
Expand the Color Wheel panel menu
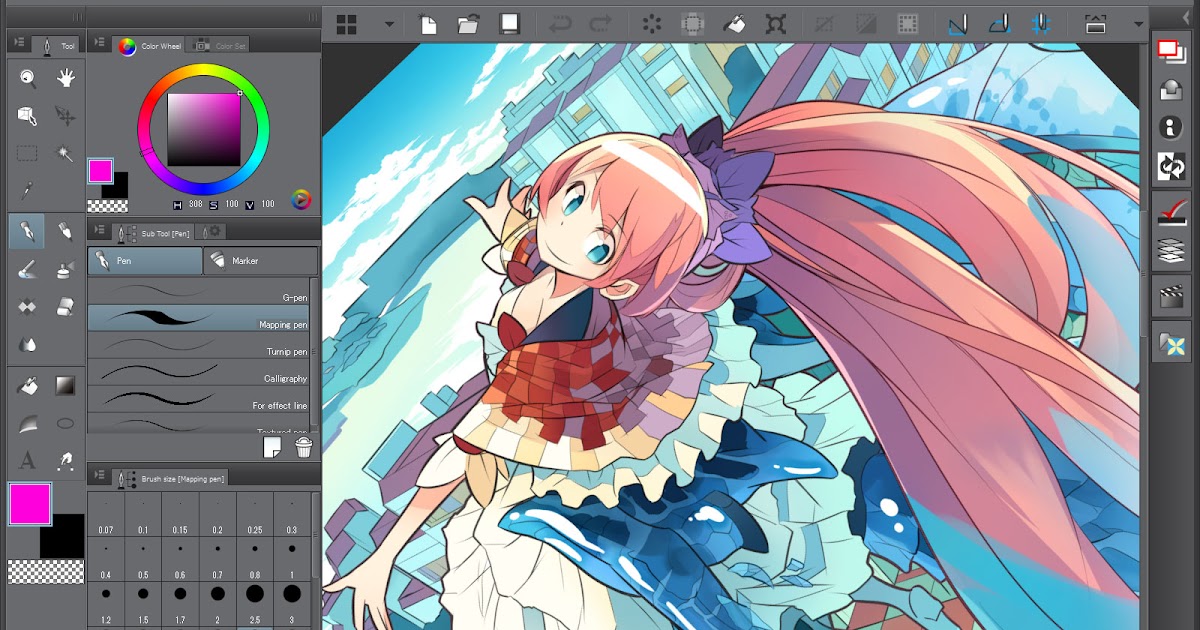[99, 43]
